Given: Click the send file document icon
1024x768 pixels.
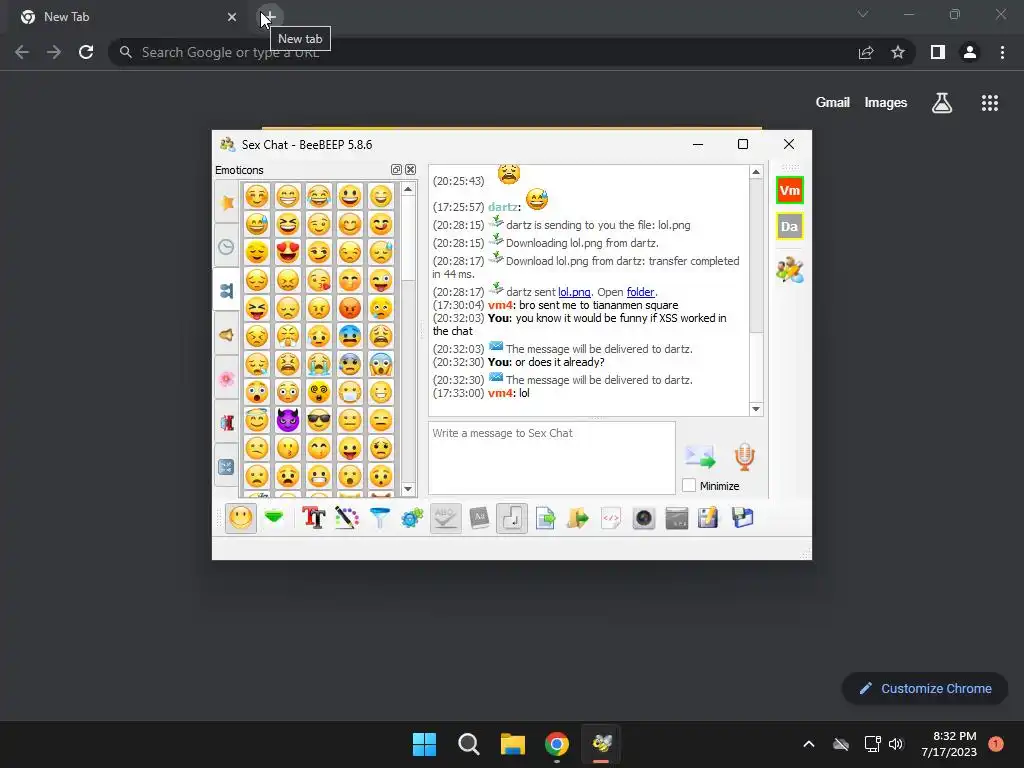Looking at the screenshot, I should pyautogui.click(x=545, y=518).
